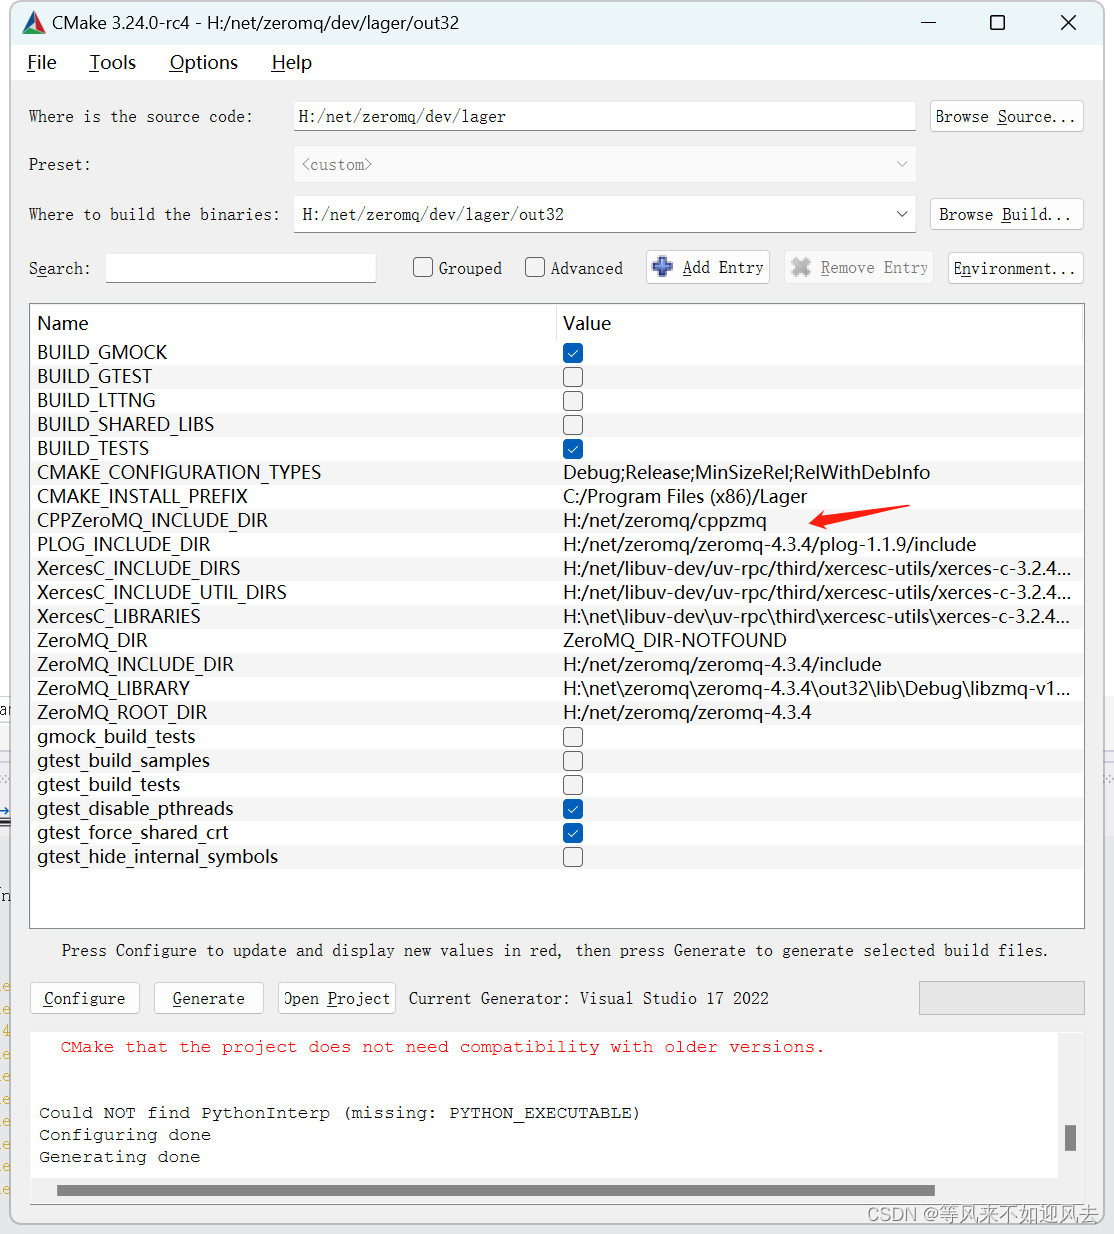
Task: Click the Open Project button
Action: pos(337,998)
